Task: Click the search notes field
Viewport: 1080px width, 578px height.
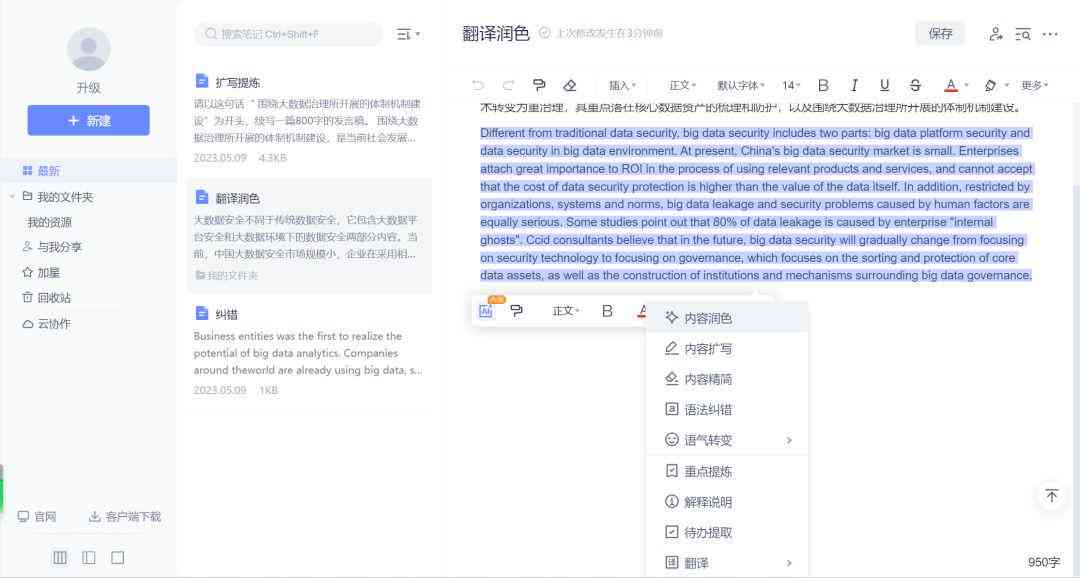Action: [x=288, y=34]
